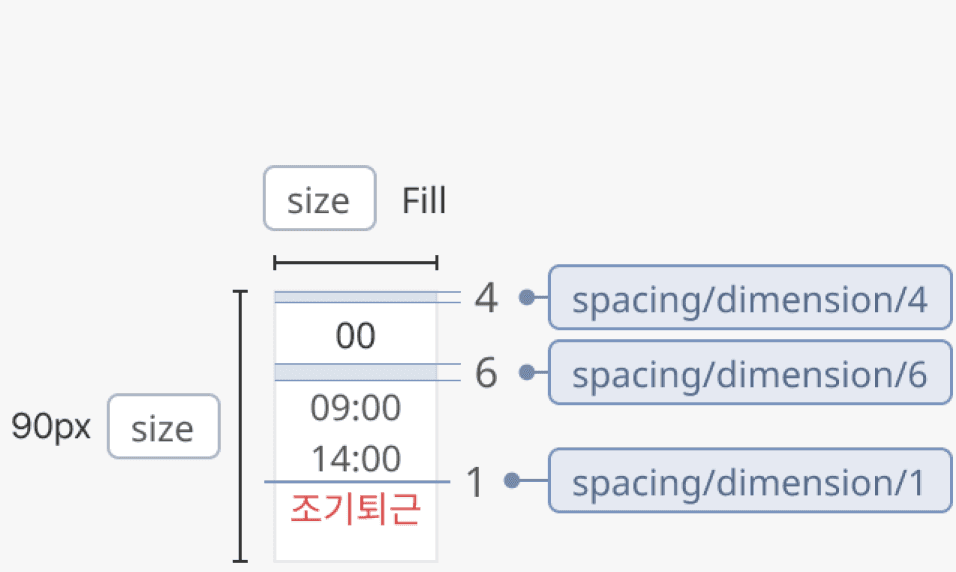Click the number 4 spacing annotation

[486, 298]
